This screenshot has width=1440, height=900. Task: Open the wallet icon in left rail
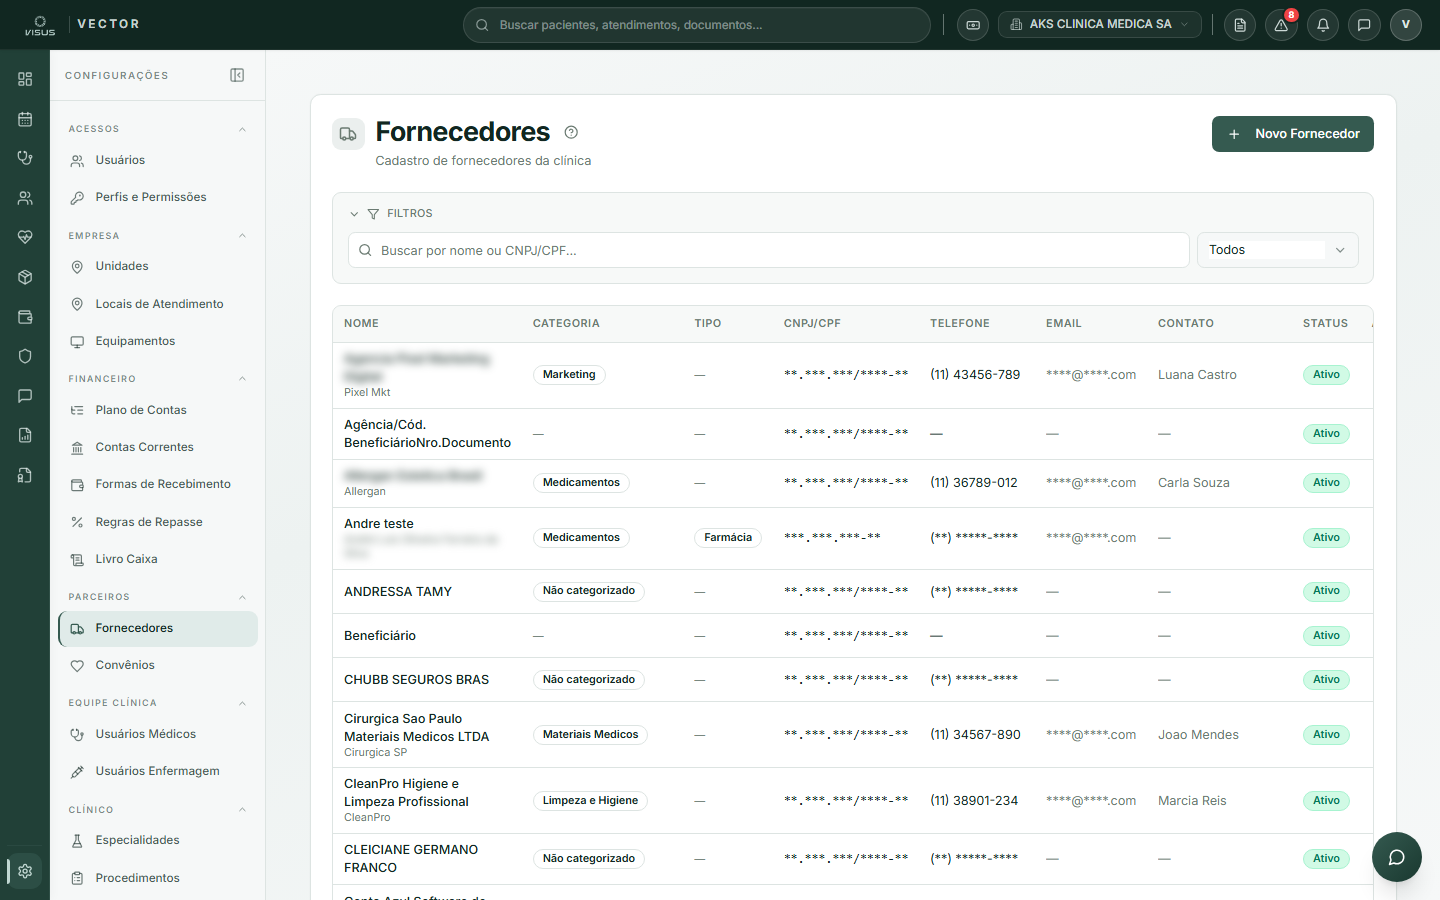click(25, 317)
